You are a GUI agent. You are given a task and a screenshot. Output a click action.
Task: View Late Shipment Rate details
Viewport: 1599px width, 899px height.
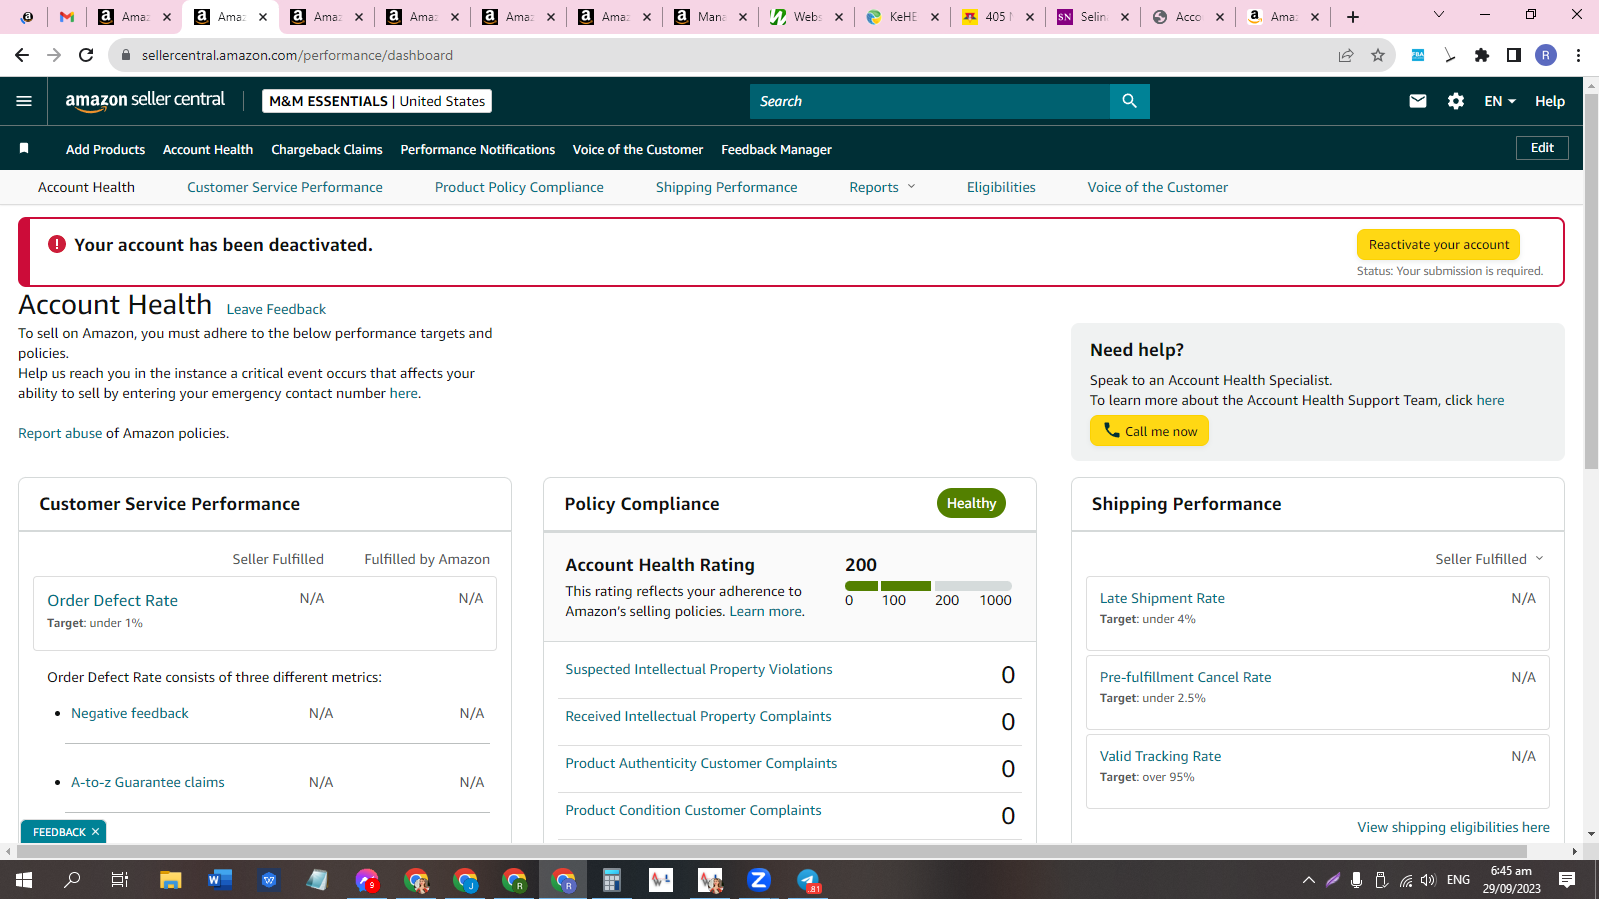1162,598
